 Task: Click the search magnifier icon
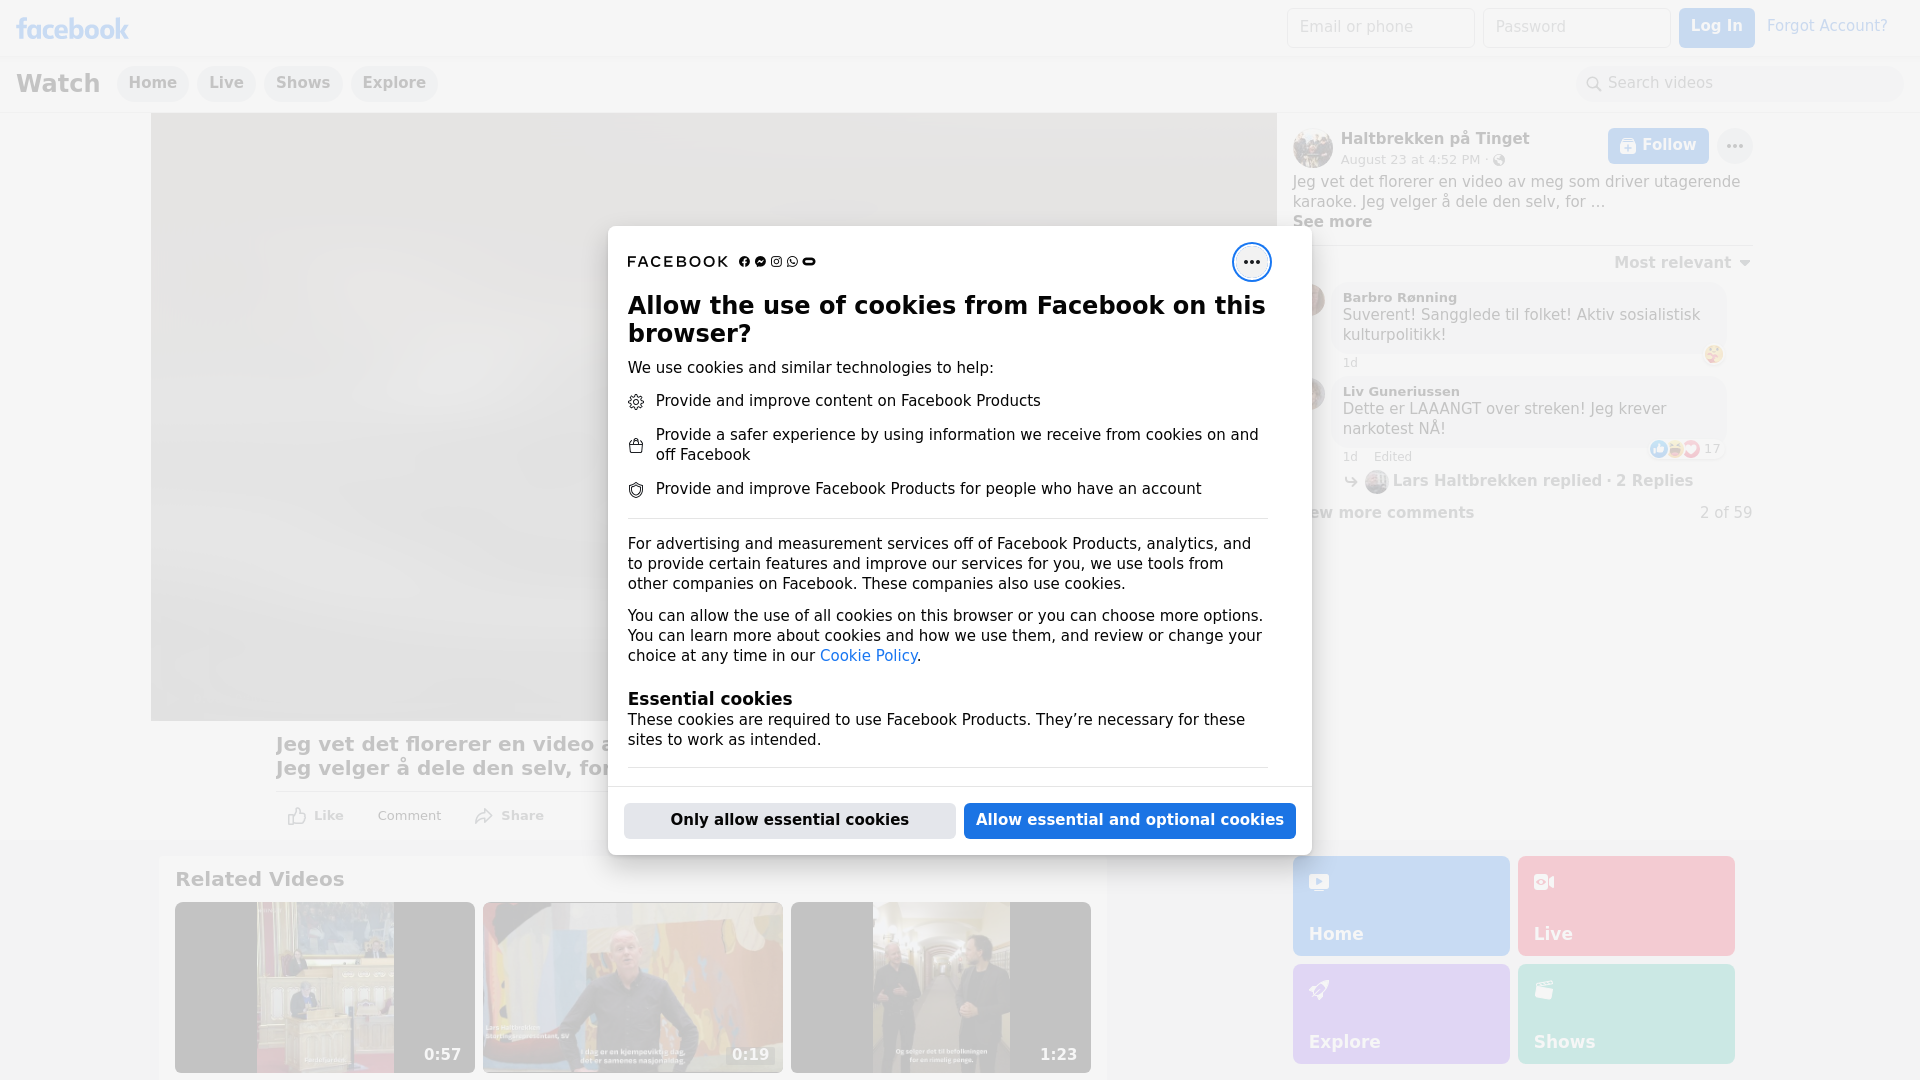1593,84
